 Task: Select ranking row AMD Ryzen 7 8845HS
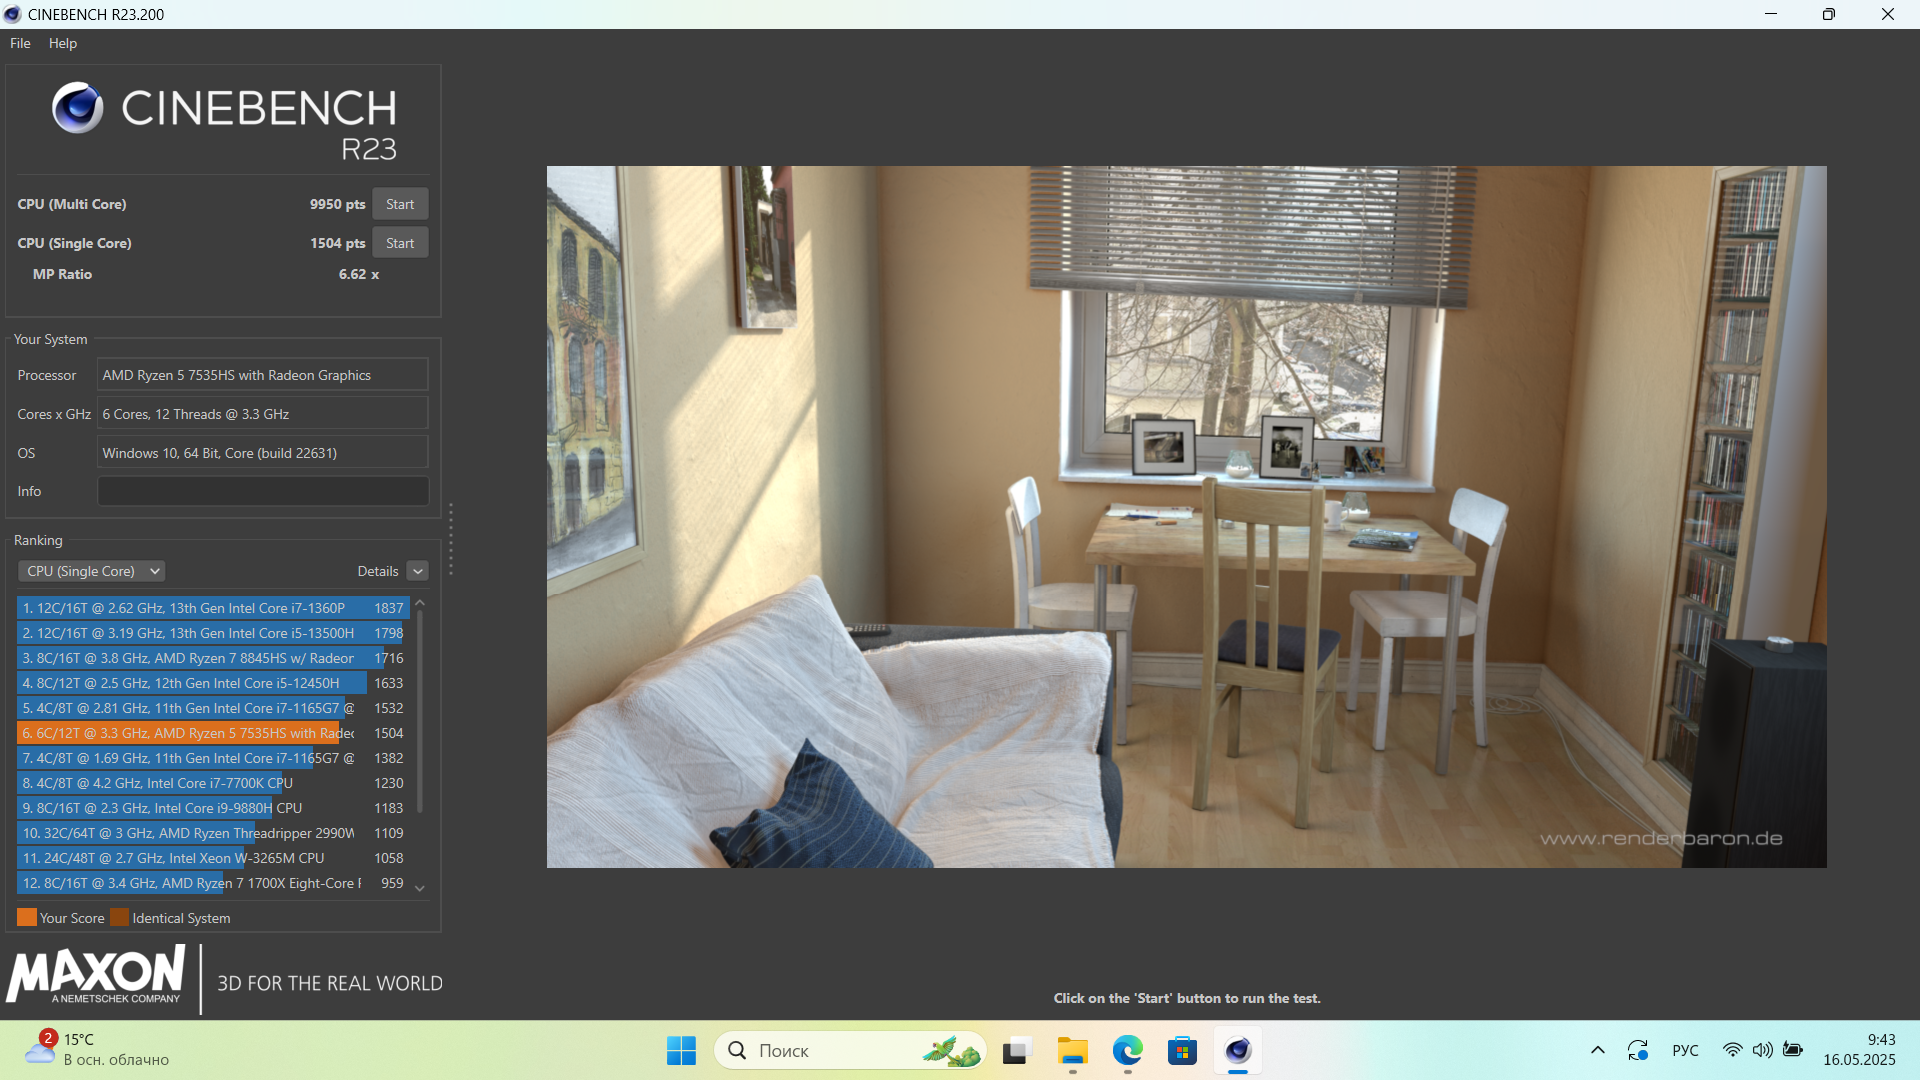213,658
